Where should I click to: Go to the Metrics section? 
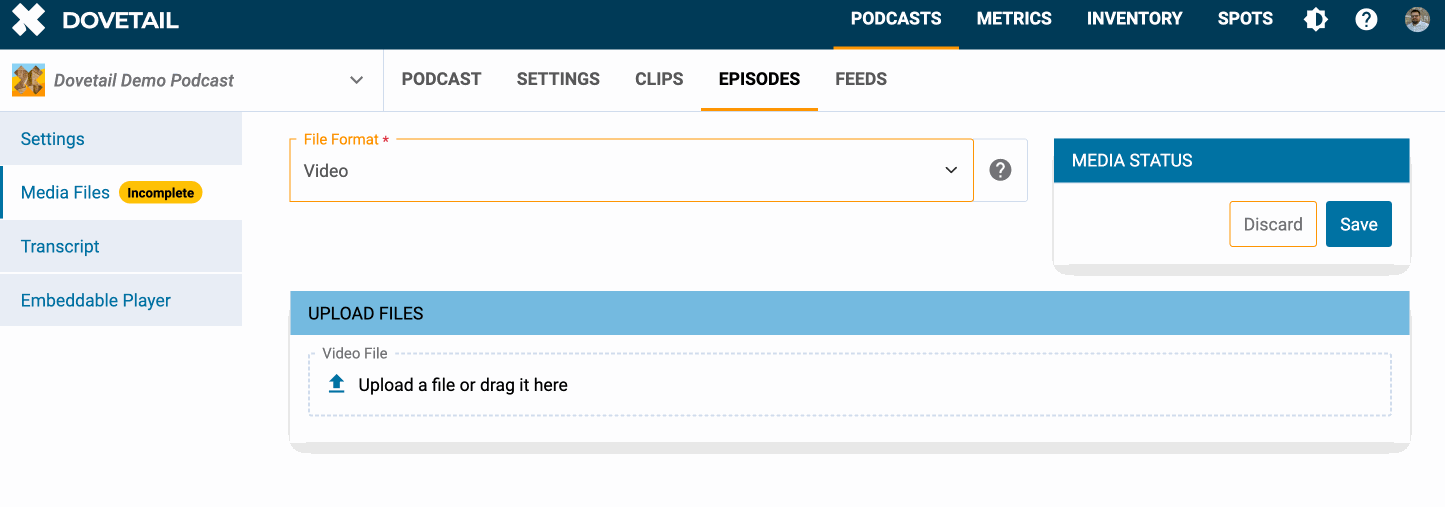tap(1014, 19)
